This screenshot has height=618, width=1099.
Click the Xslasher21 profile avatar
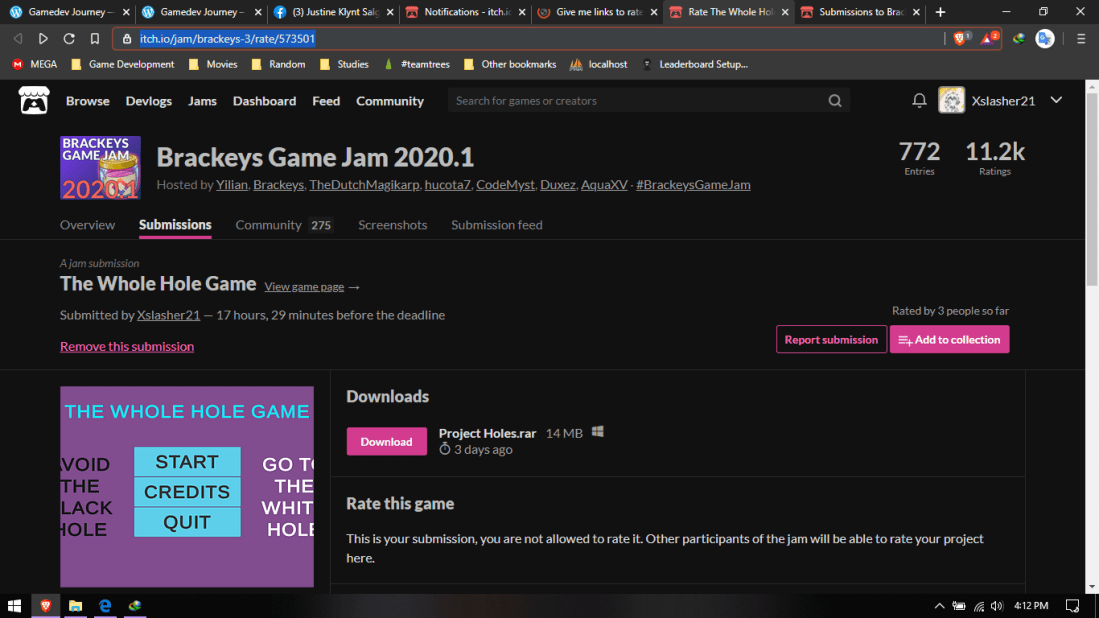point(951,101)
